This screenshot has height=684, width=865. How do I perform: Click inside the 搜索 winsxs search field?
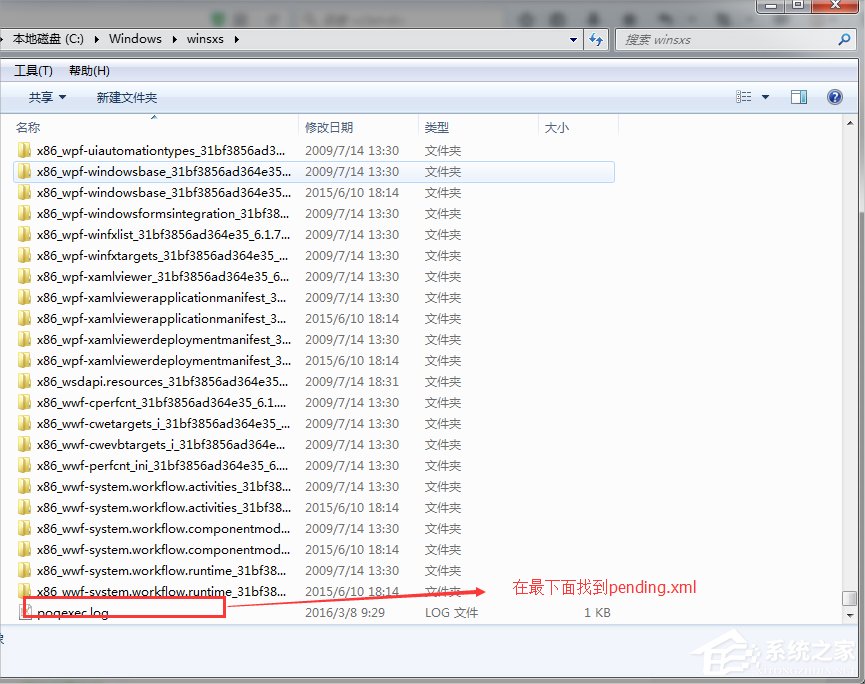(x=720, y=39)
